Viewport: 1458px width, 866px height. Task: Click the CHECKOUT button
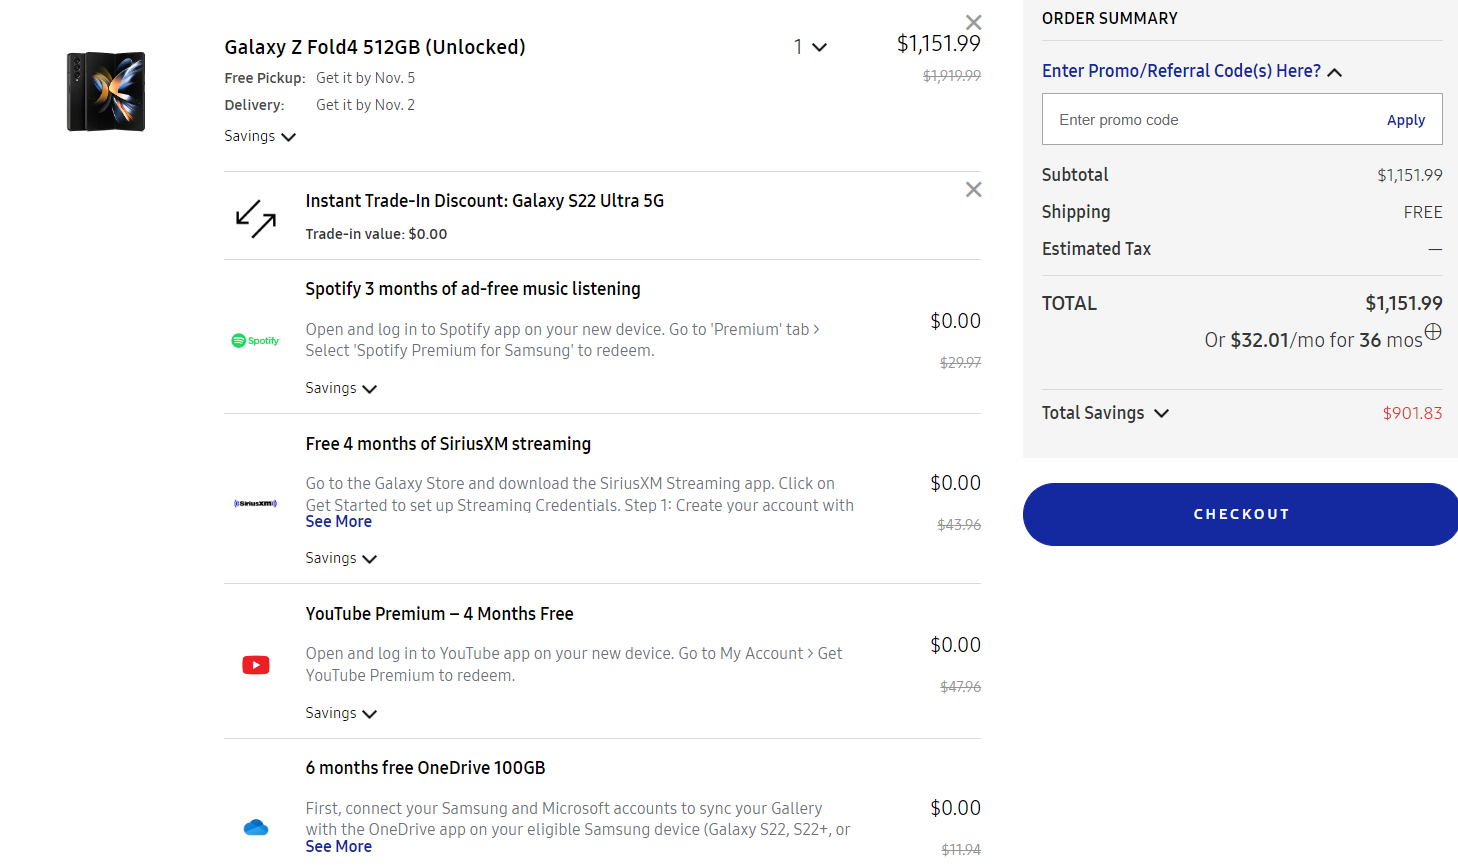tap(1240, 513)
